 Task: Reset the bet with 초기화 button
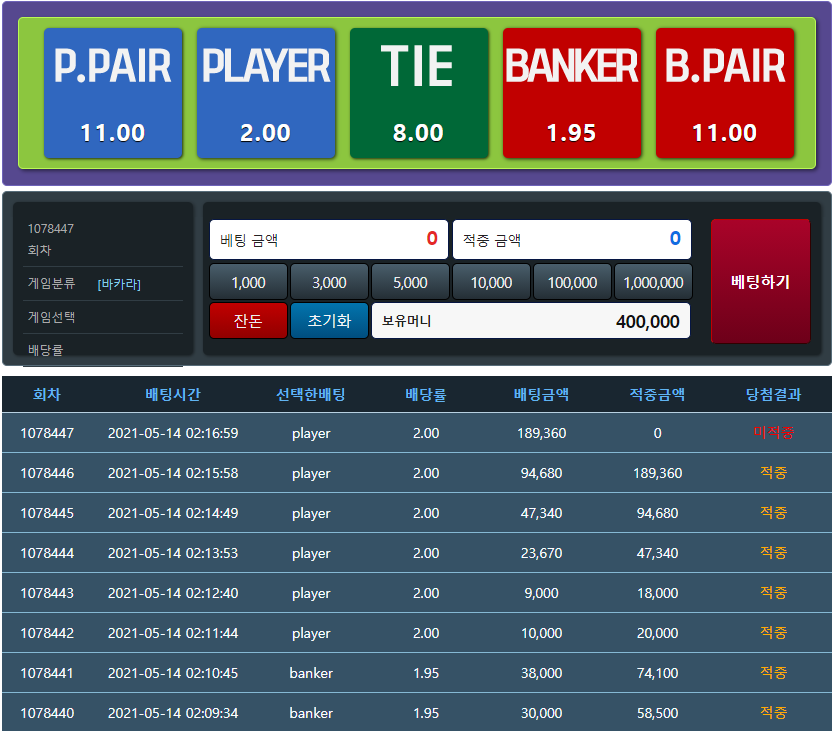pos(330,321)
